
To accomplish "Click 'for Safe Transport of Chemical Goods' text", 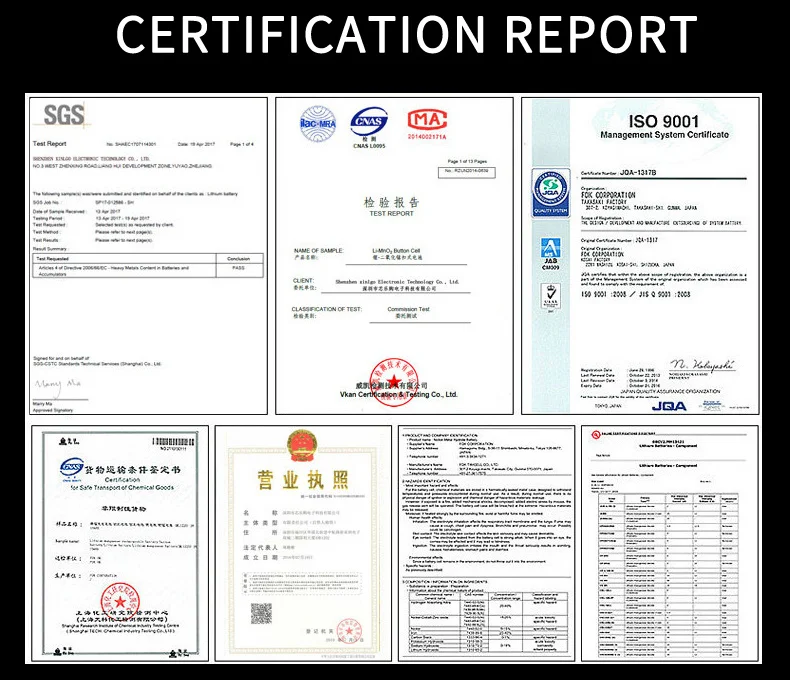I will (x=122, y=488).
